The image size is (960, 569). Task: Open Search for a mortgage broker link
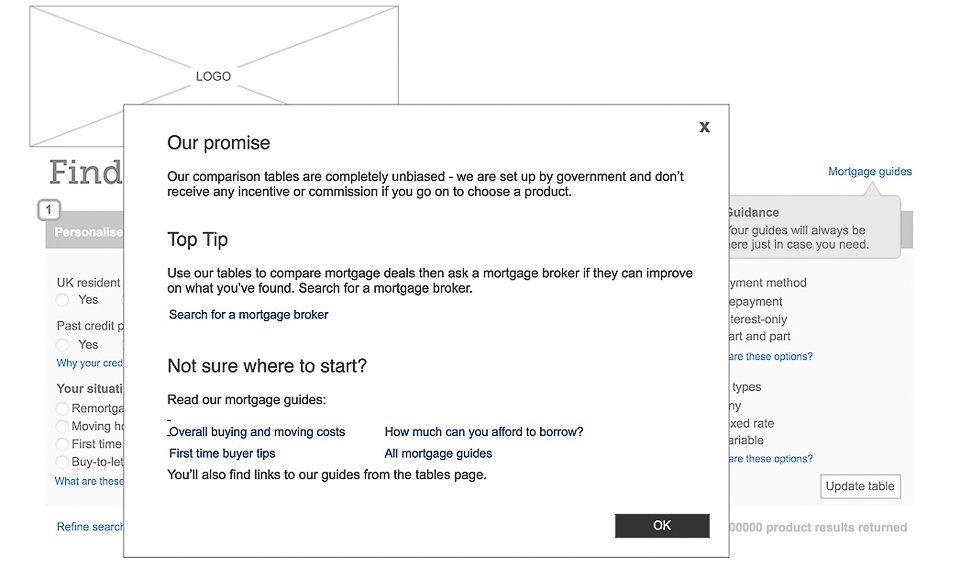(248, 315)
